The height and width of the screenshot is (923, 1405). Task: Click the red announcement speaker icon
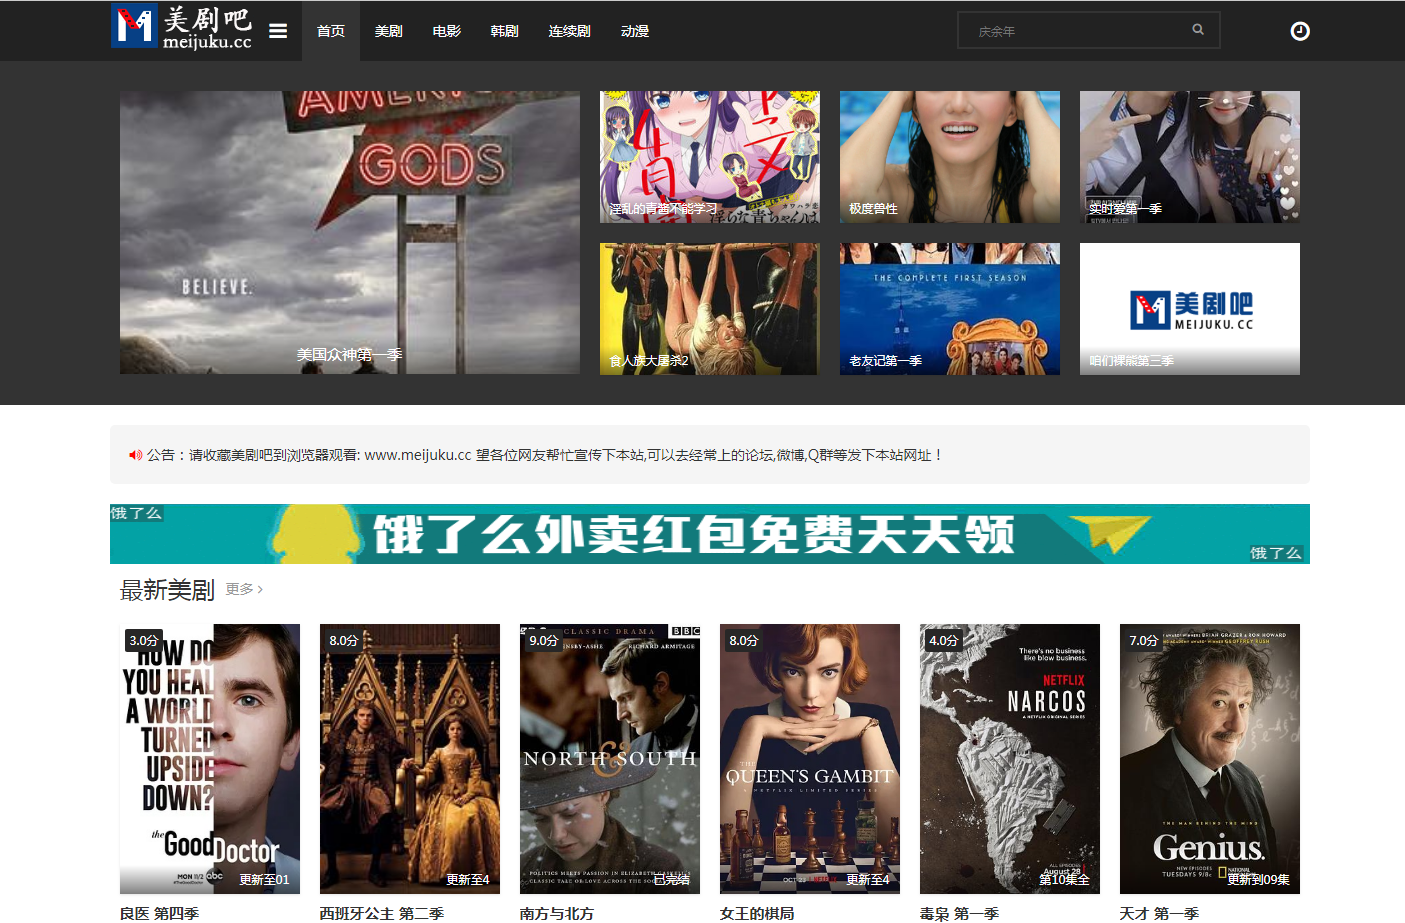pos(135,455)
